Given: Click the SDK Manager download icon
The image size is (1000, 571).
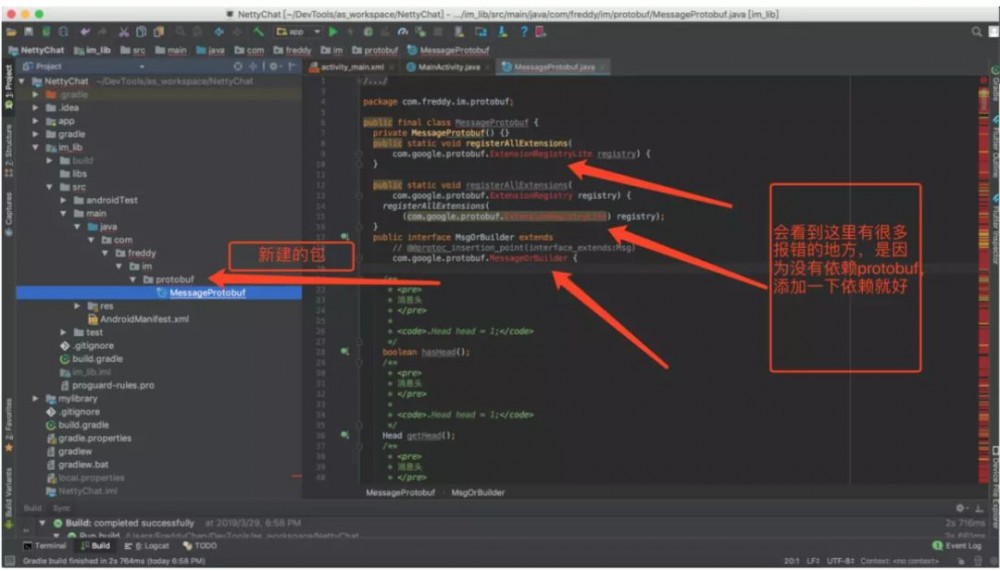Looking at the screenshot, I should coord(503,32).
